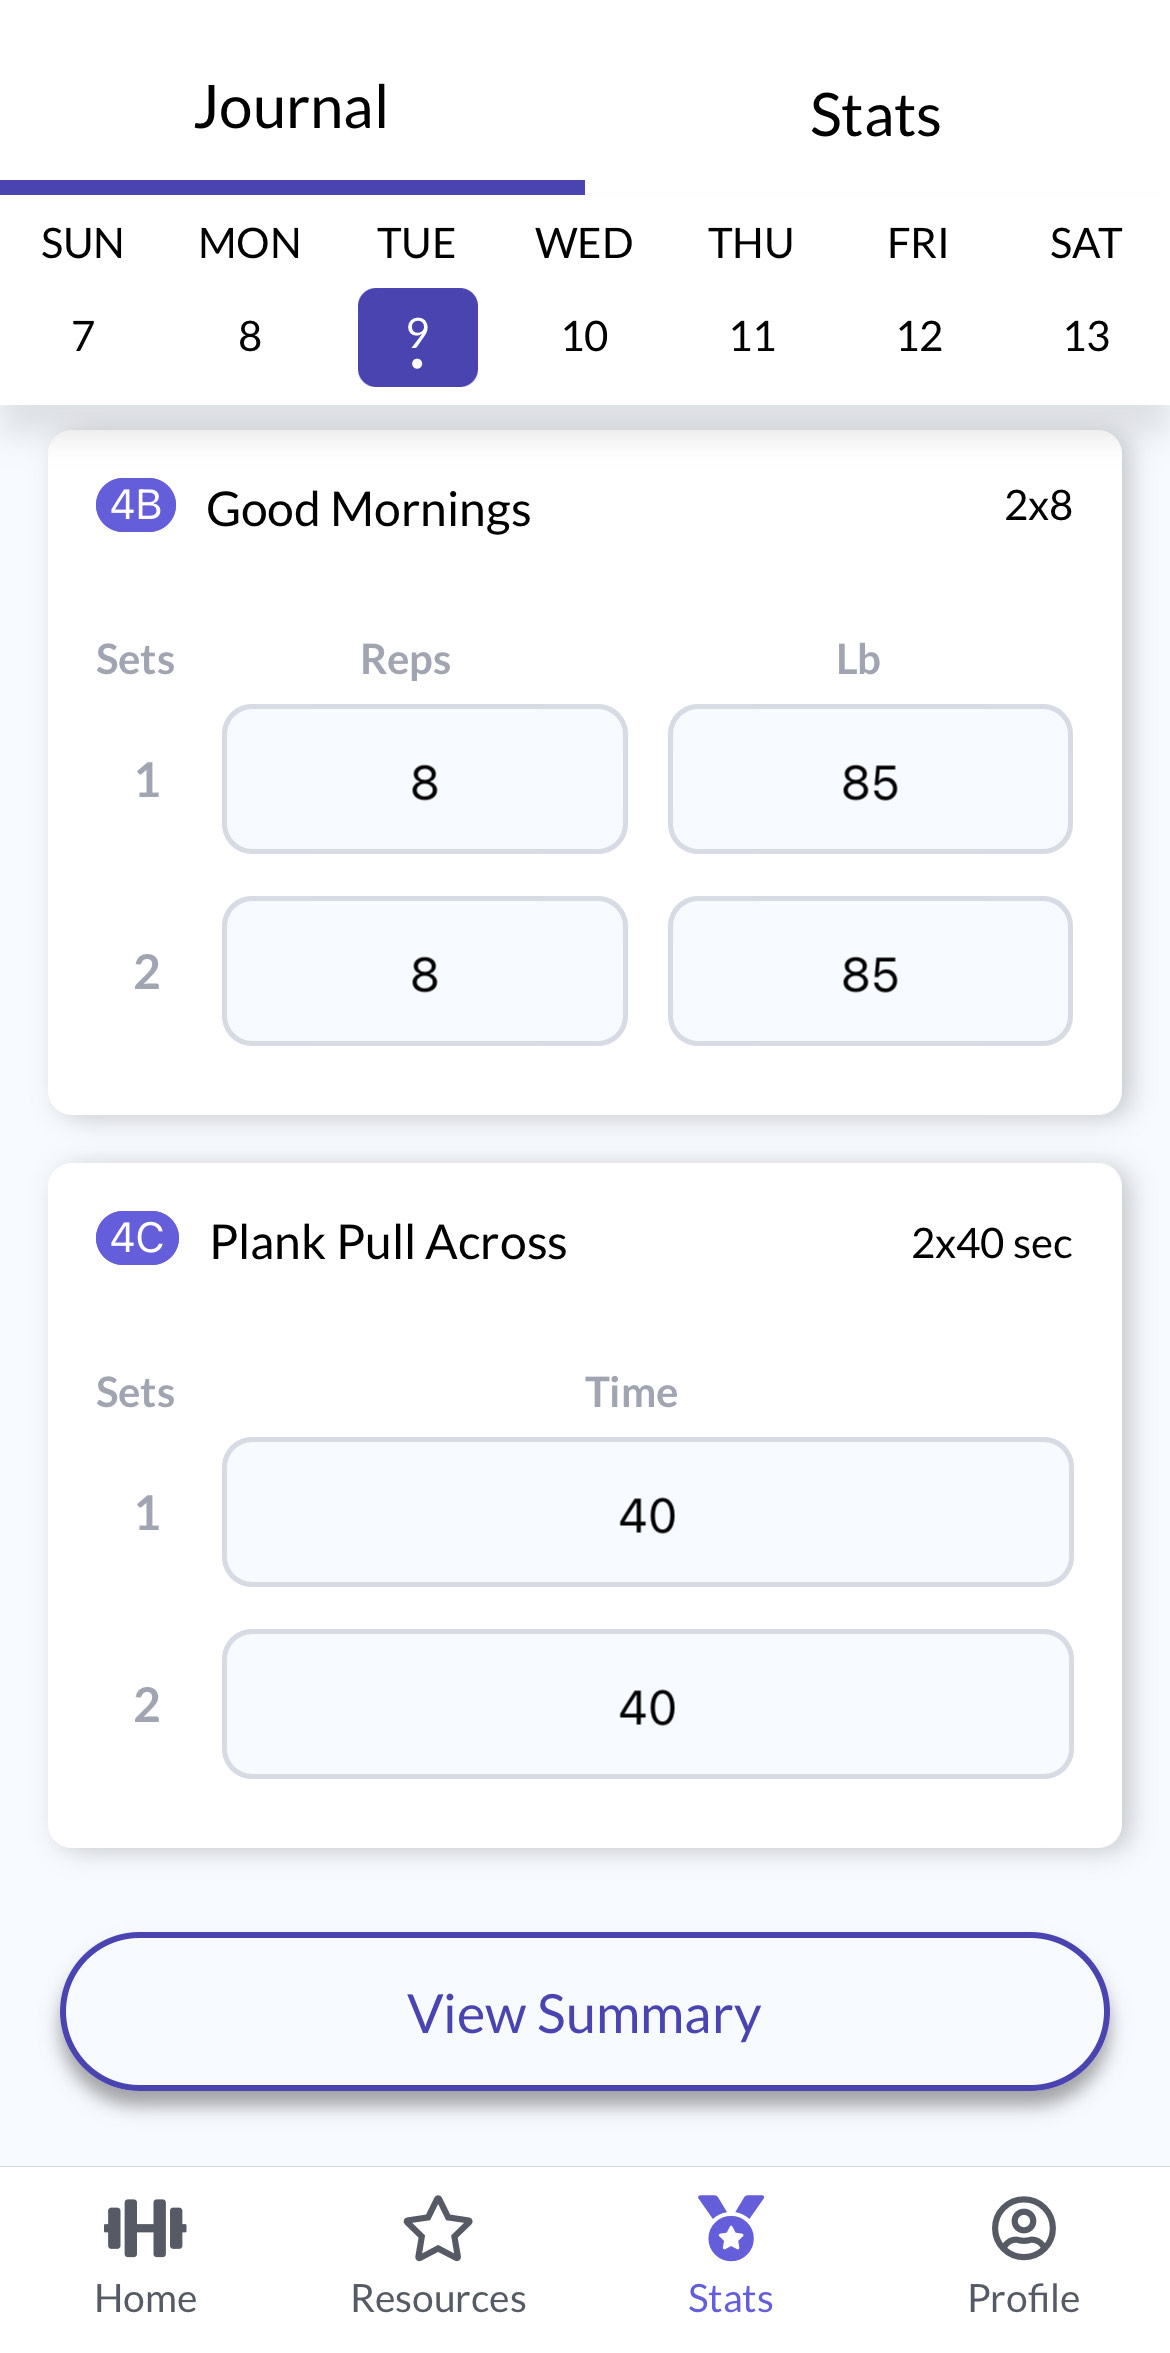This screenshot has height=2353, width=1170.
Task: Edit set 2 time for Plank Pull Across
Action: point(648,1704)
